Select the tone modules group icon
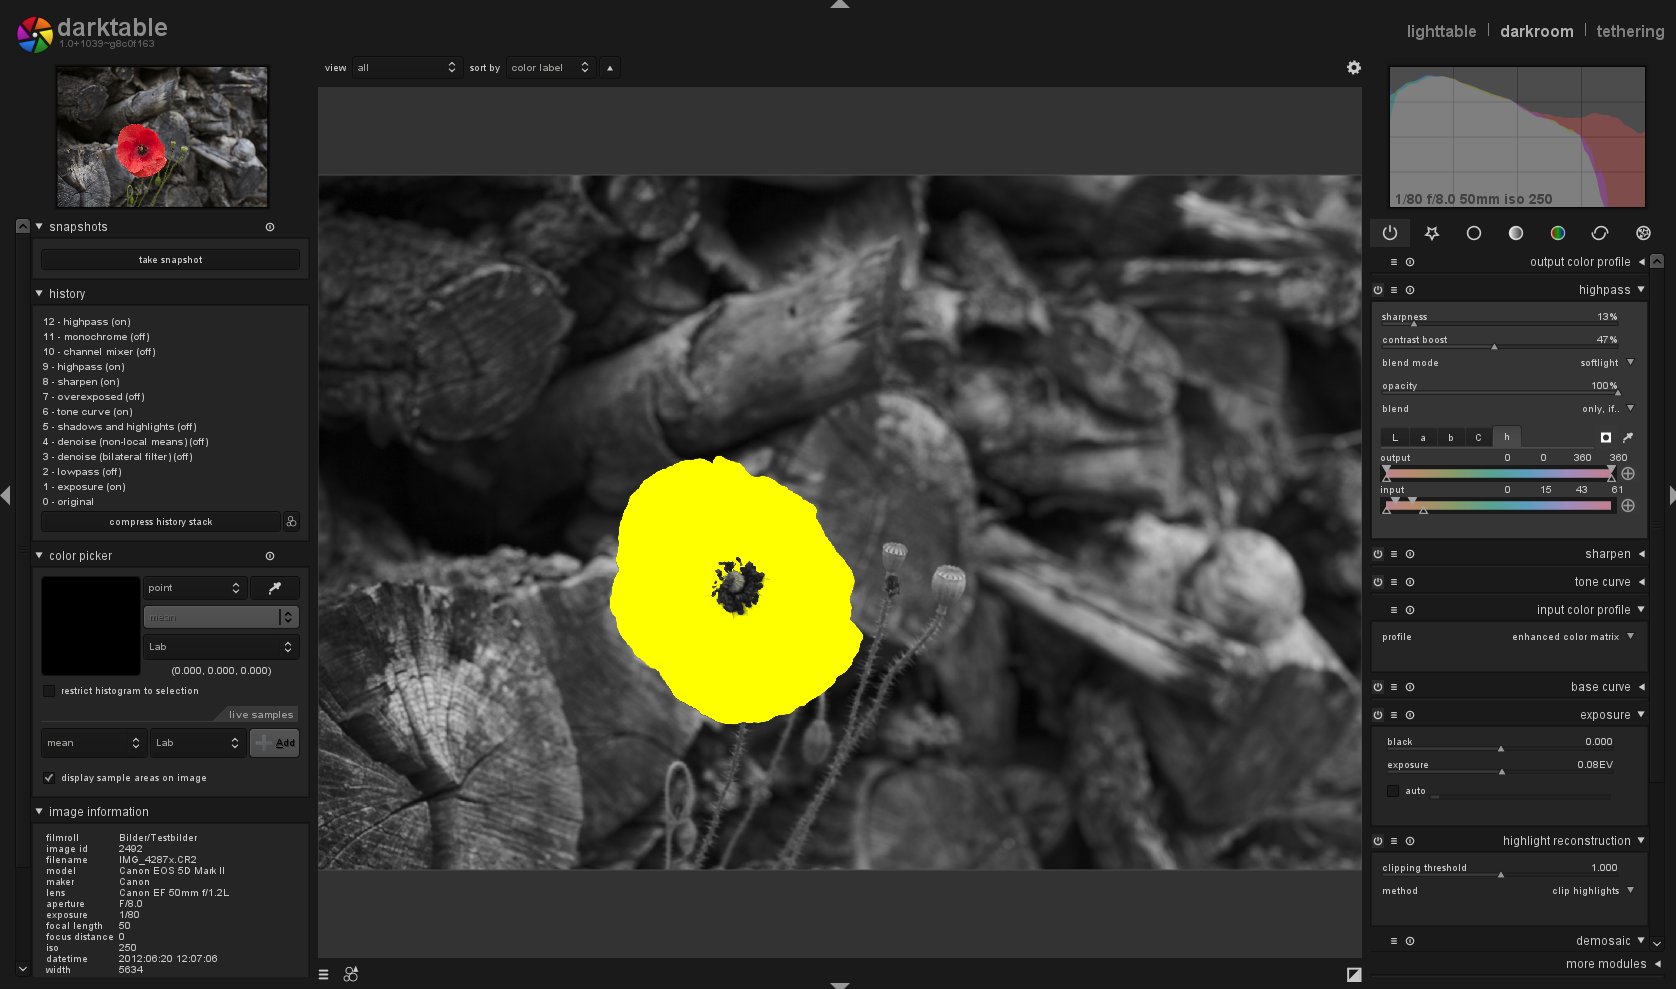 1516,233
